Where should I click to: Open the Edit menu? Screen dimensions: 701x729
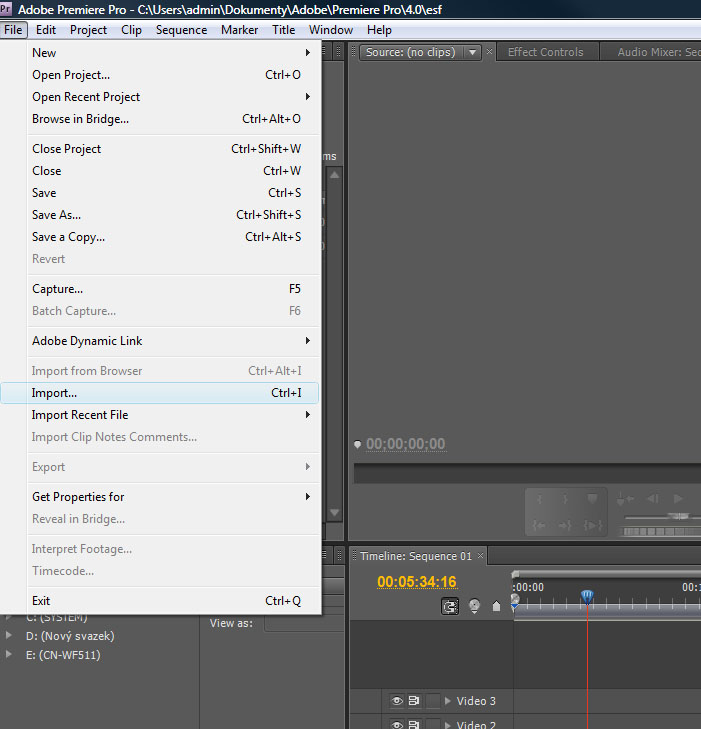coord(46,30)
